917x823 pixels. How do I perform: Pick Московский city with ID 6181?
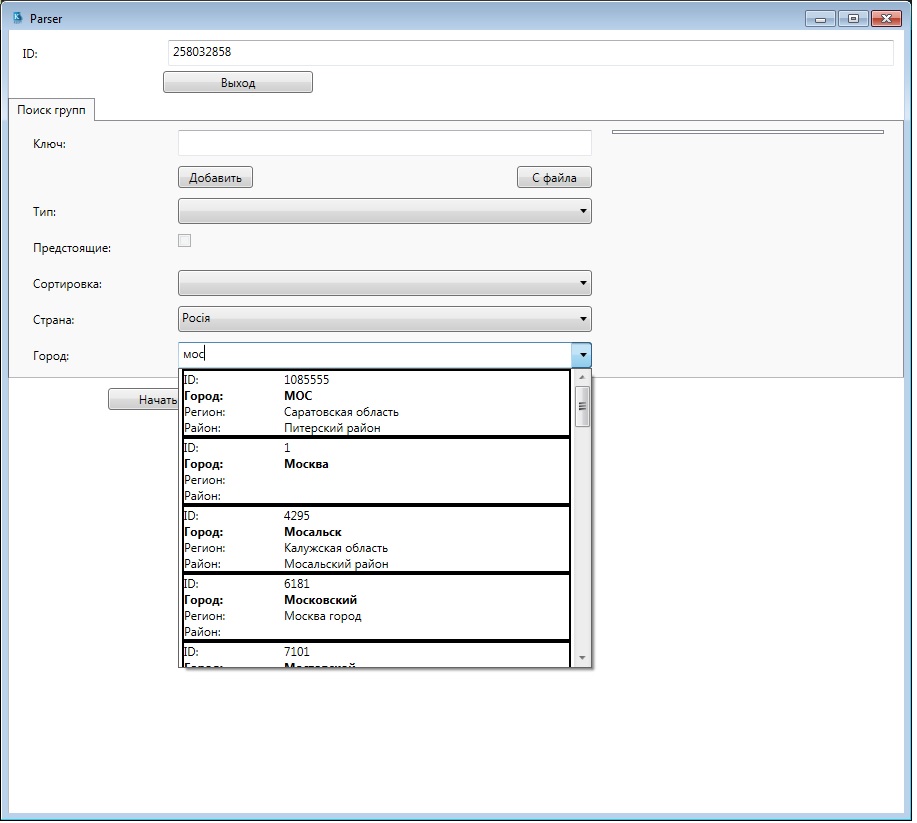375,607
